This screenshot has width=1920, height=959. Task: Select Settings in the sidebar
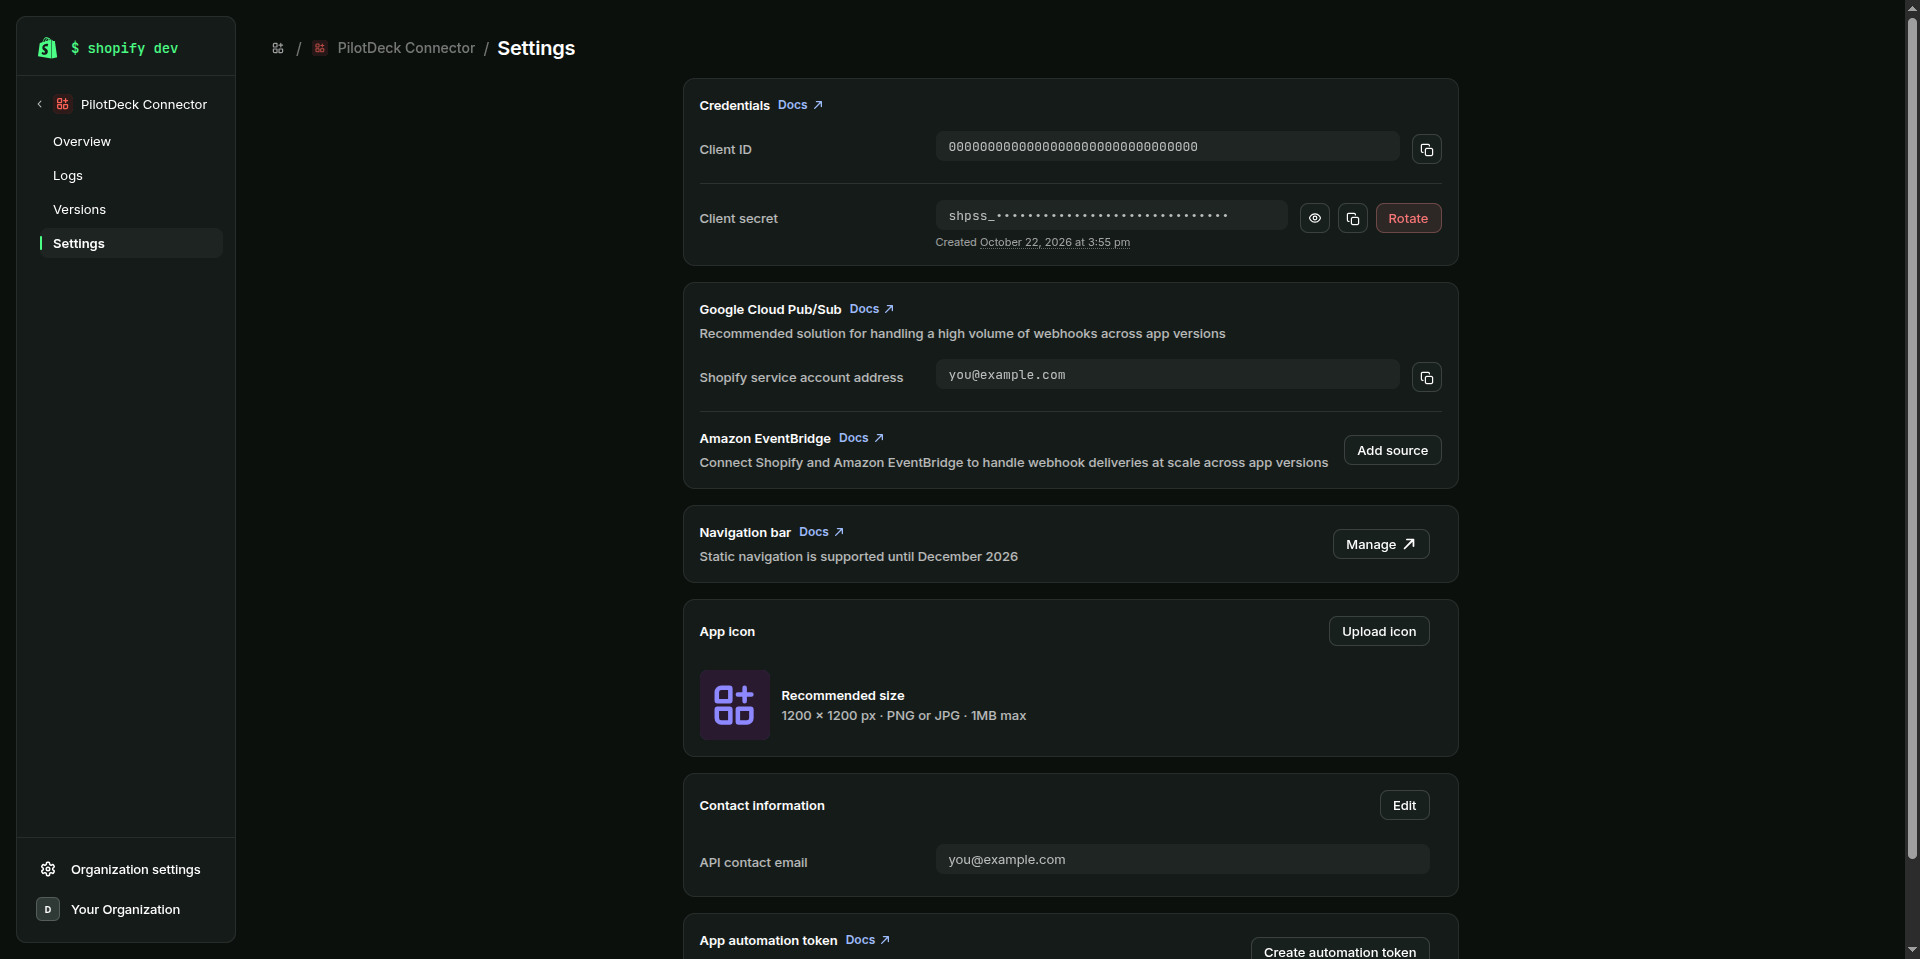(x=130, y=243)
